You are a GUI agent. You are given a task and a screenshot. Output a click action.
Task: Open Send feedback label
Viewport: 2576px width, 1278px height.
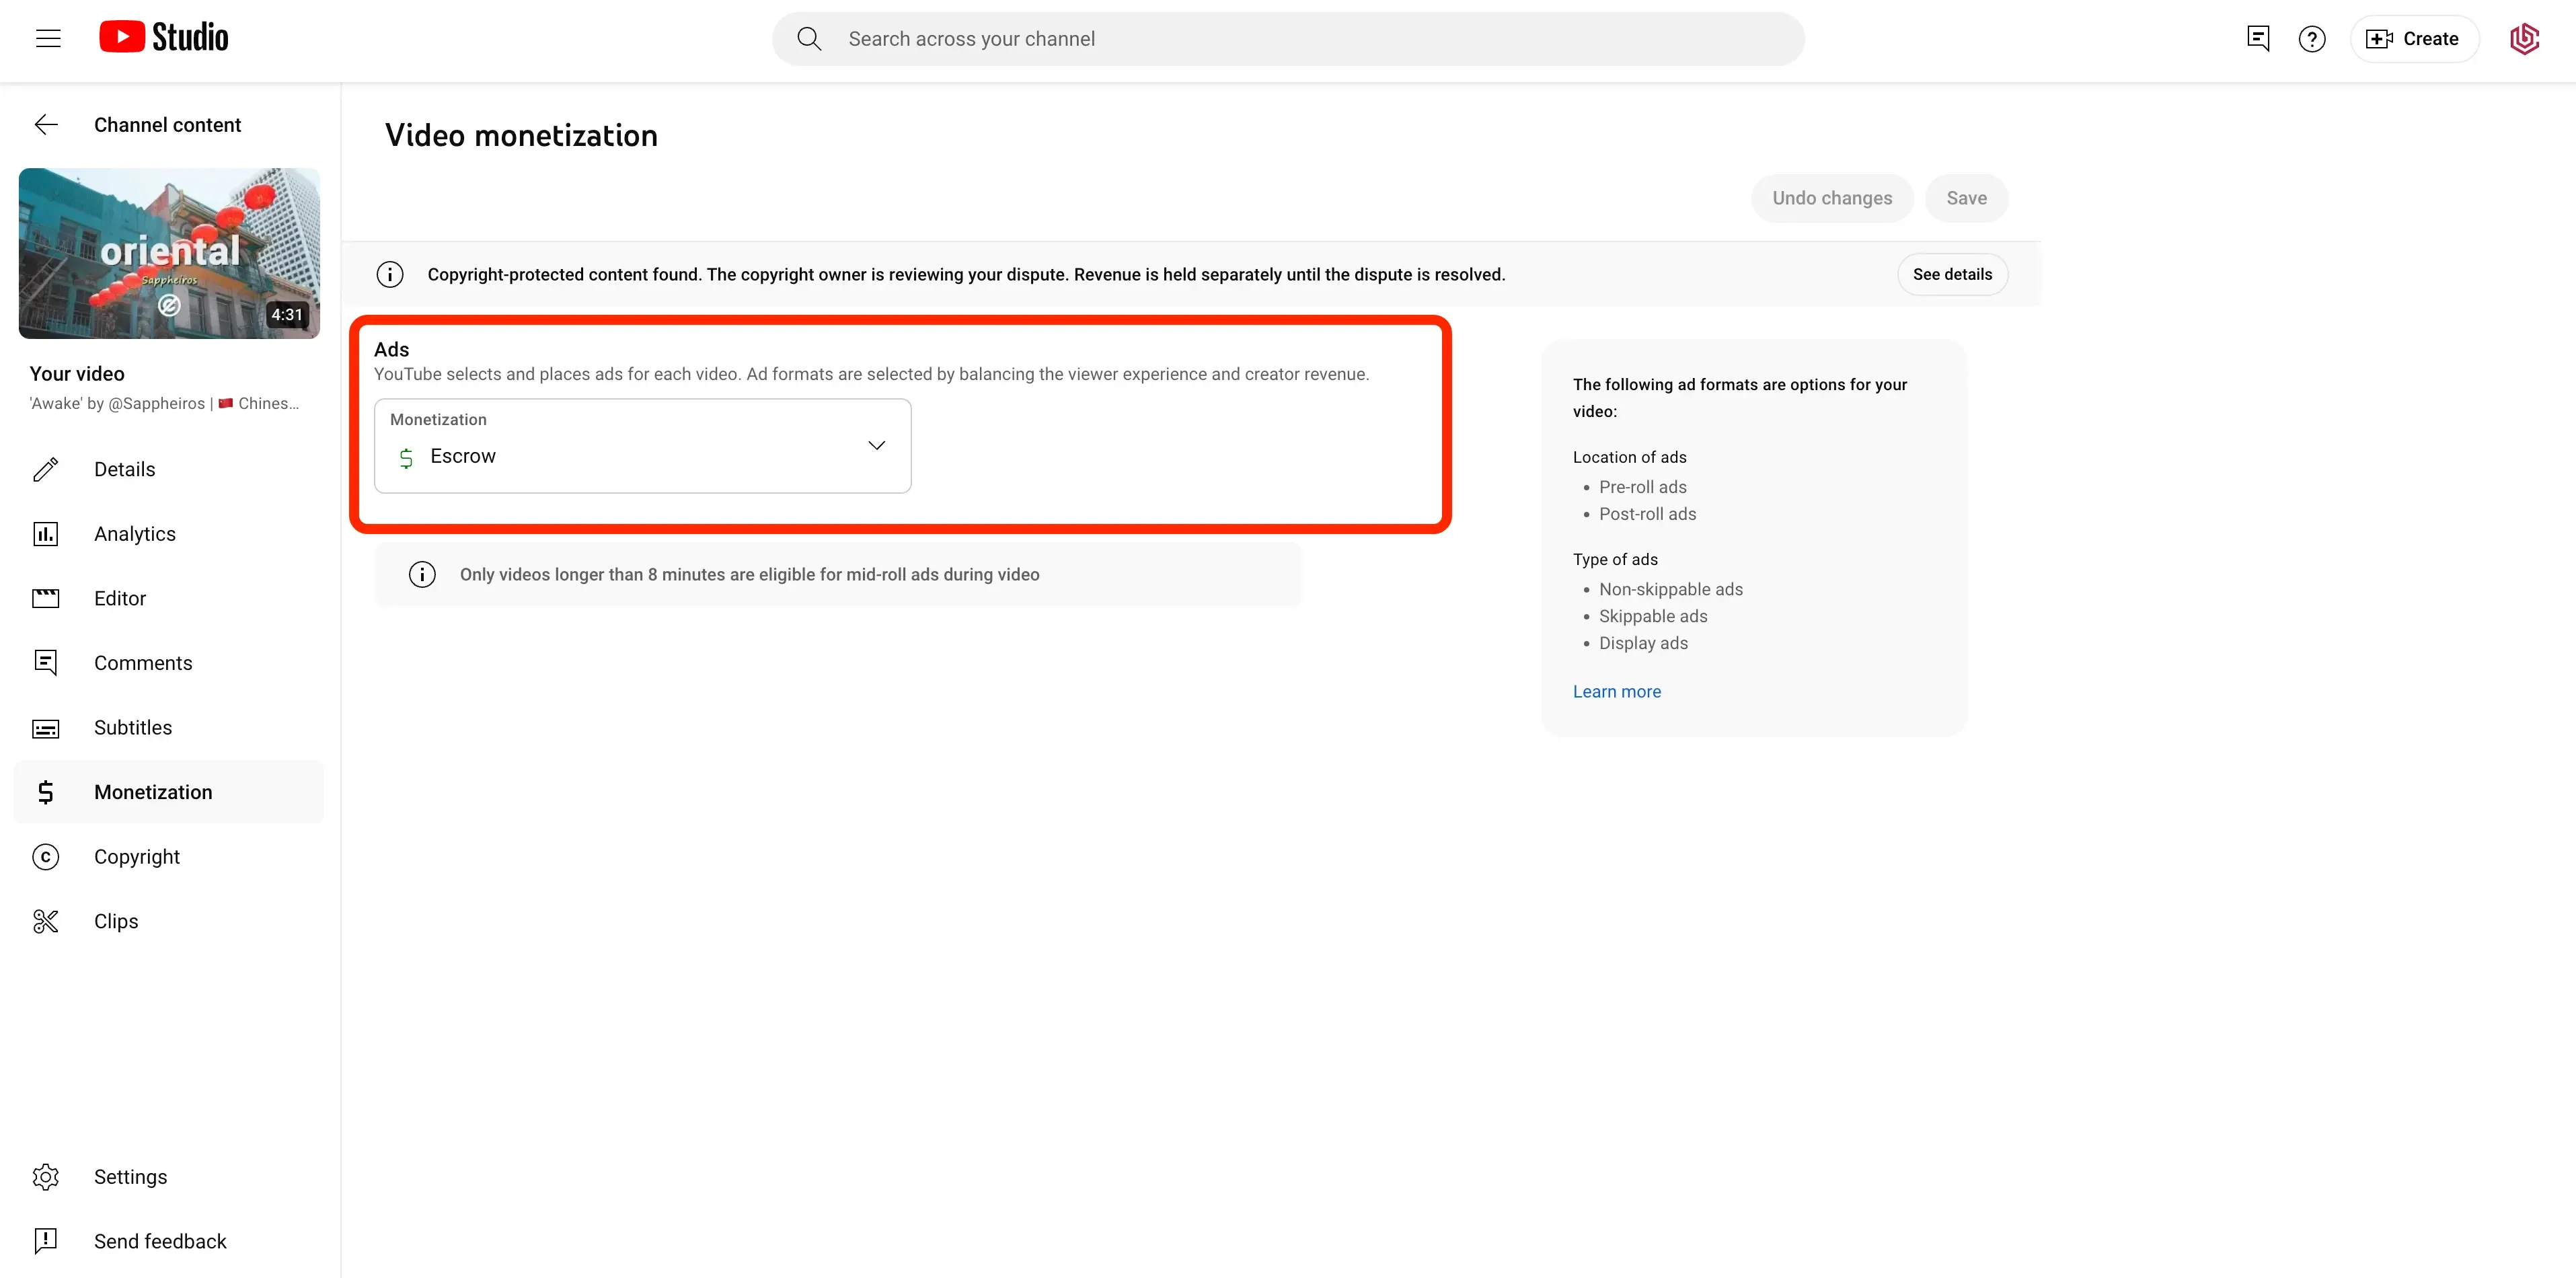pos(160,1241)
